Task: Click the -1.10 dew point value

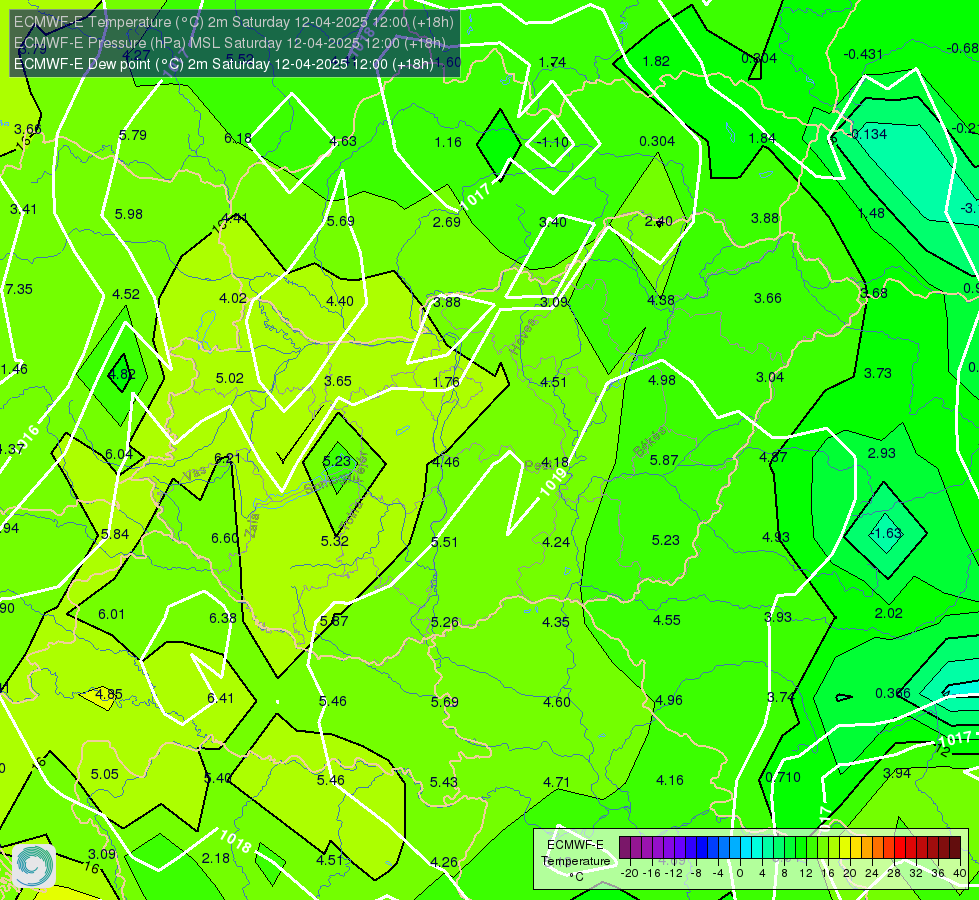Action: pyautogui.click(x=553, y=142)
